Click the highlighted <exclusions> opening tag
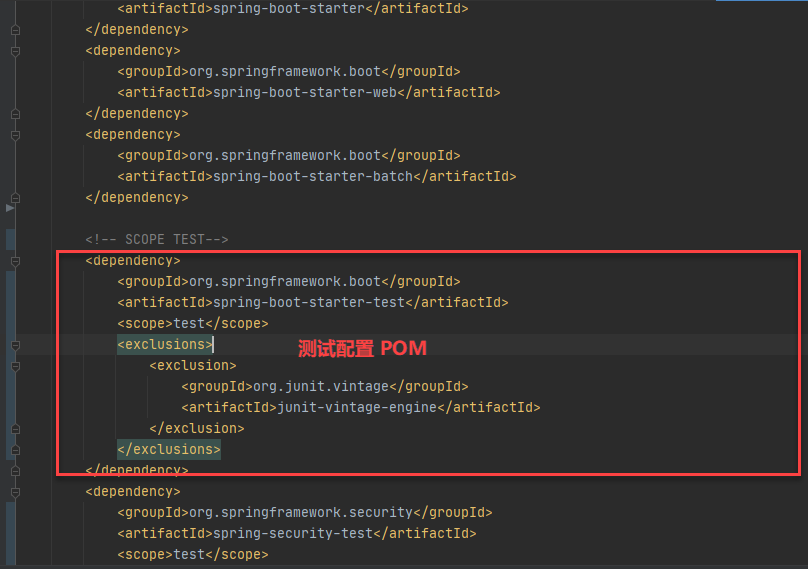 (x=165, y=344)
